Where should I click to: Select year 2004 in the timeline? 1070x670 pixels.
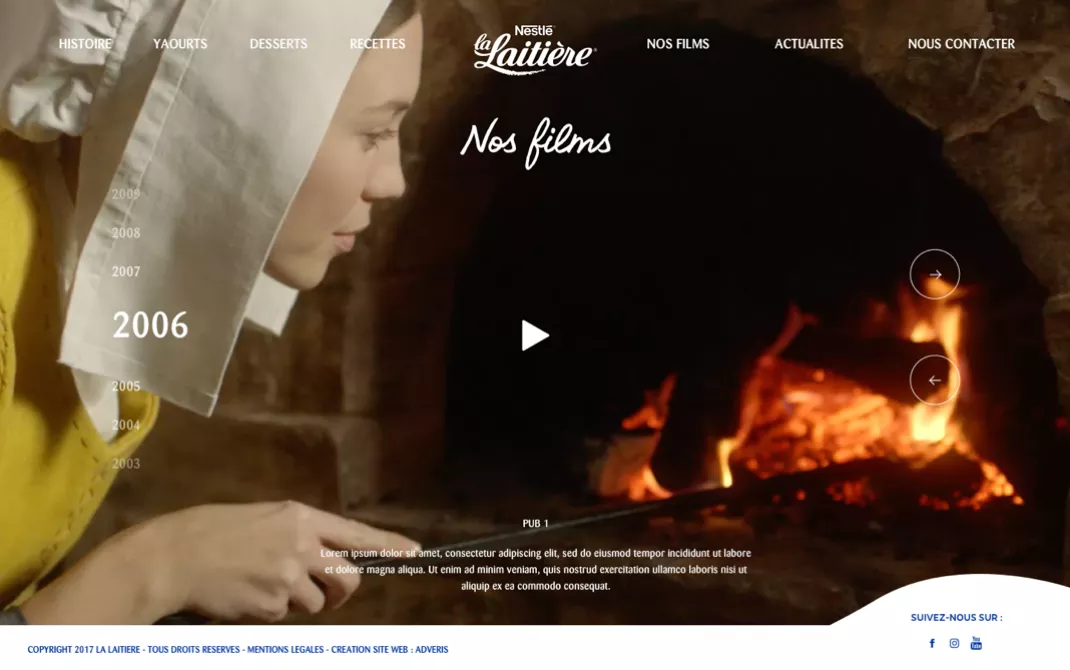click(126, 425)
